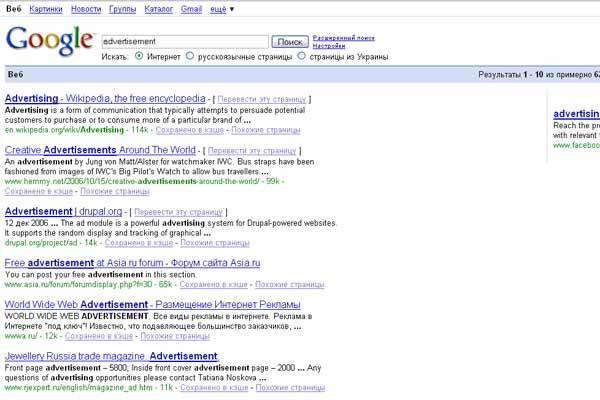
Task: Expand the ещё dropdown in top navigation
Action: 222,9
